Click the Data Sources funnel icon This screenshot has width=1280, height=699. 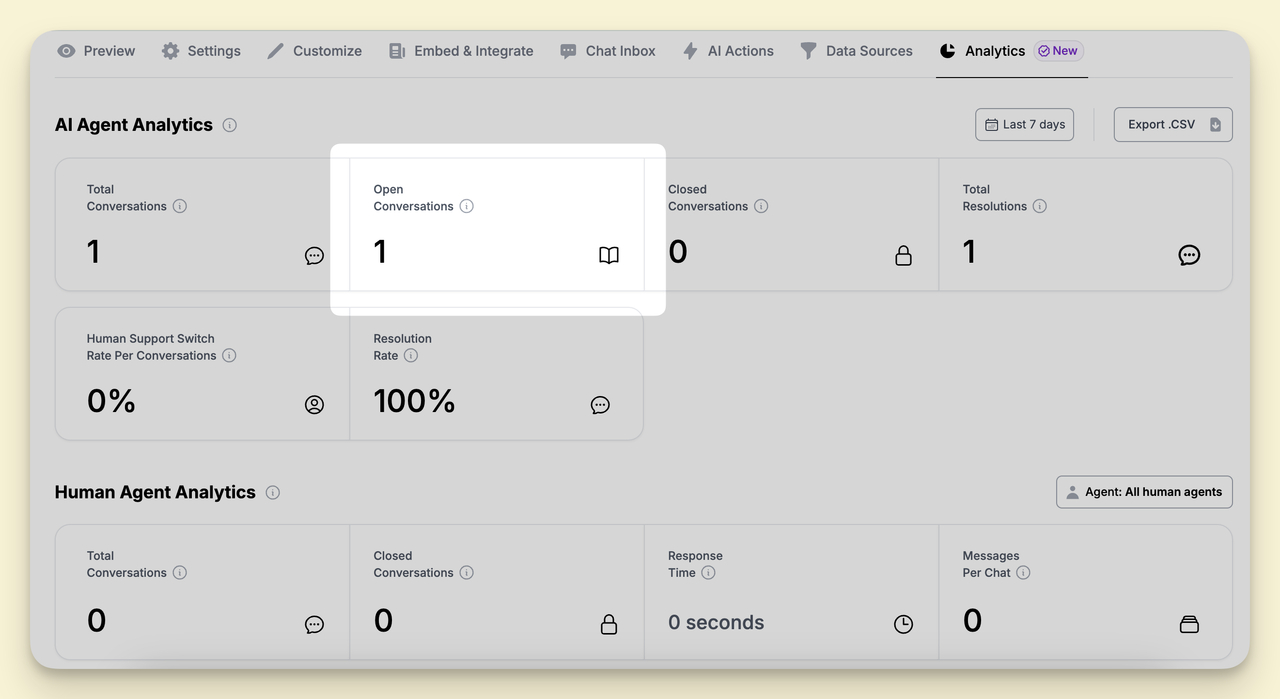(x=808, y=51)
